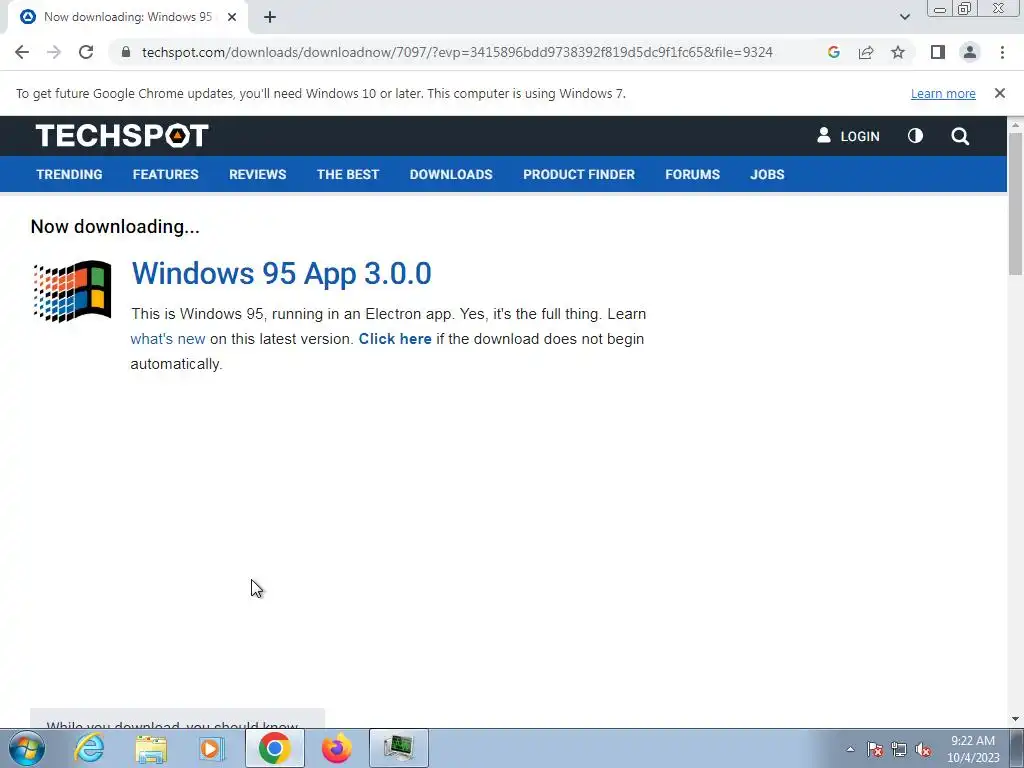Close the 'Now downloading: Windows 95' tab
1024x768 pixels.
point(232,18)
